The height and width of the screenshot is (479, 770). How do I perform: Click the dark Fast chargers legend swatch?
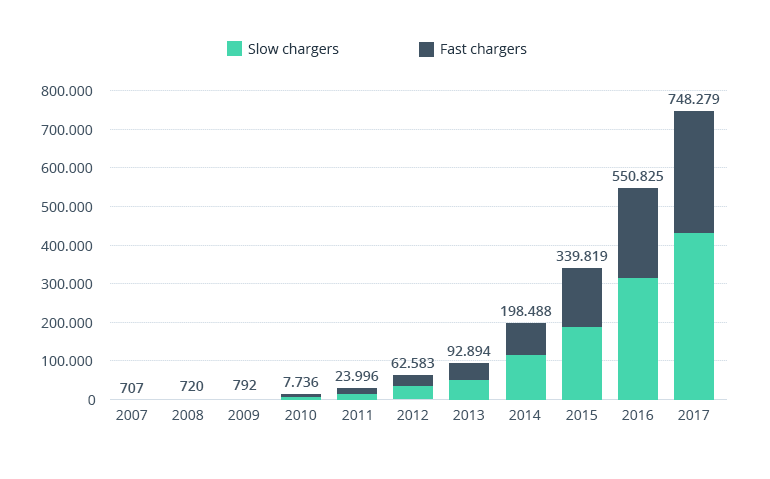point(426,49)
